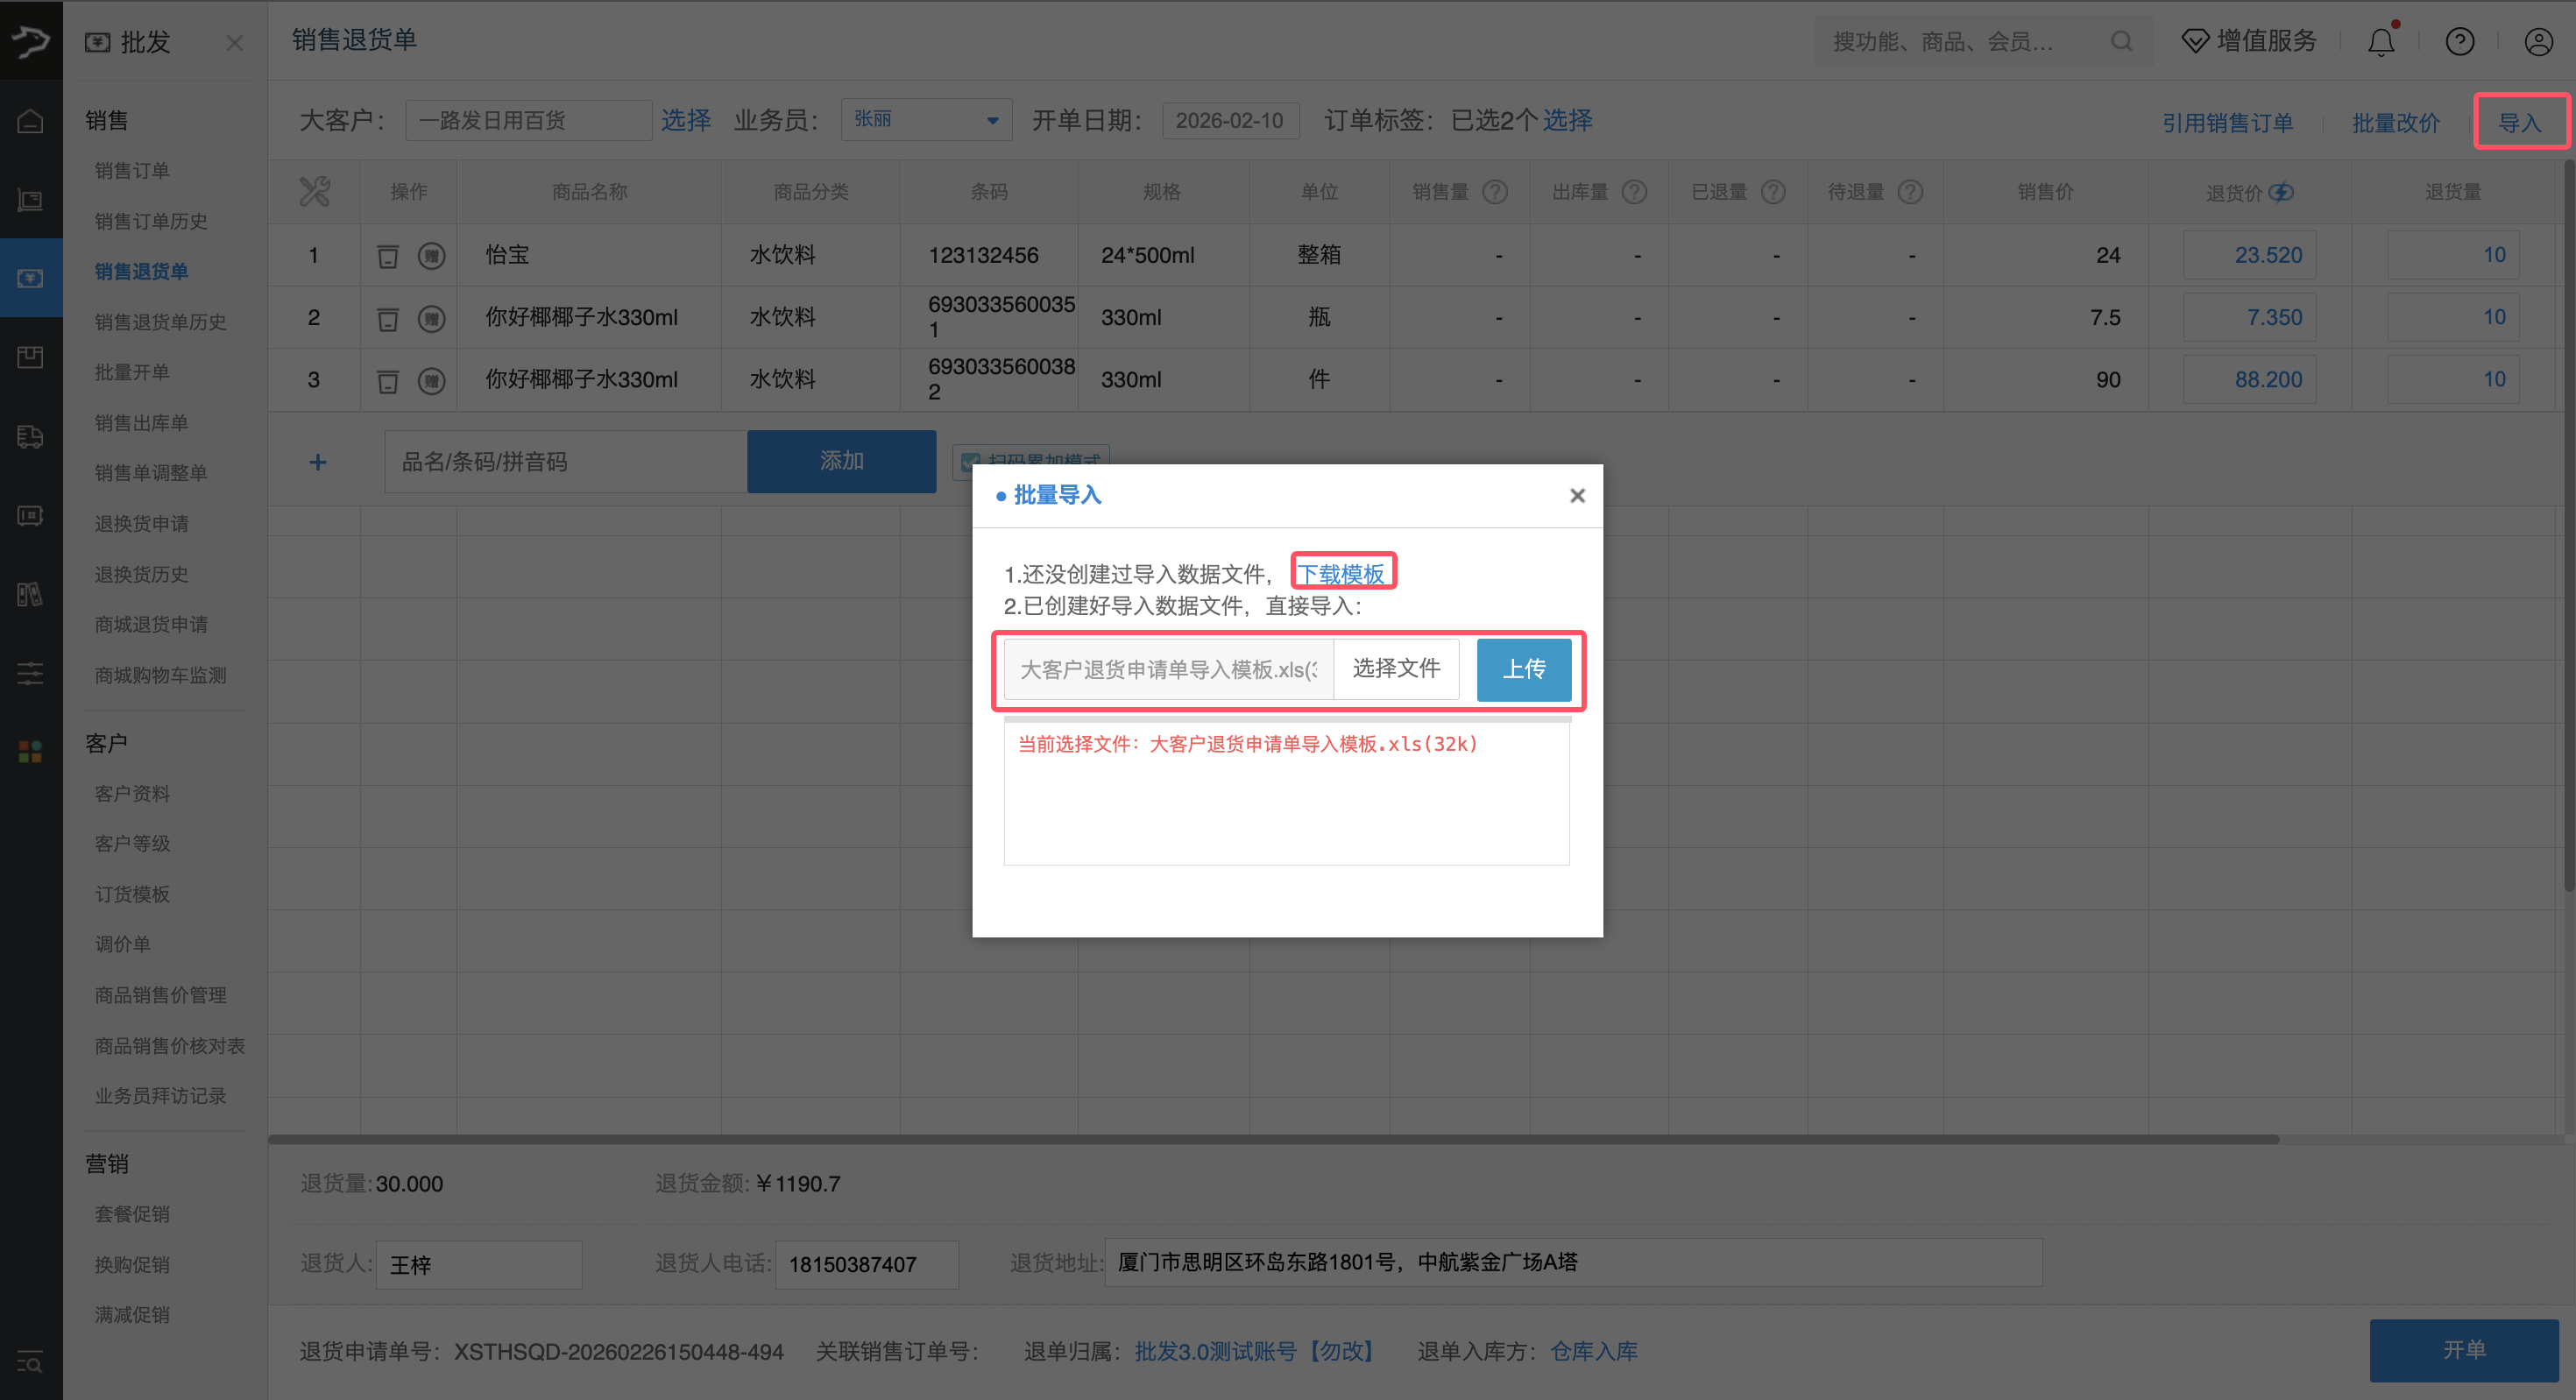Toggle the 扫码累加模式 checkbox
Image resolution: width=2576 pixels, height=1400 pixels.
click(x=969, y=462)
